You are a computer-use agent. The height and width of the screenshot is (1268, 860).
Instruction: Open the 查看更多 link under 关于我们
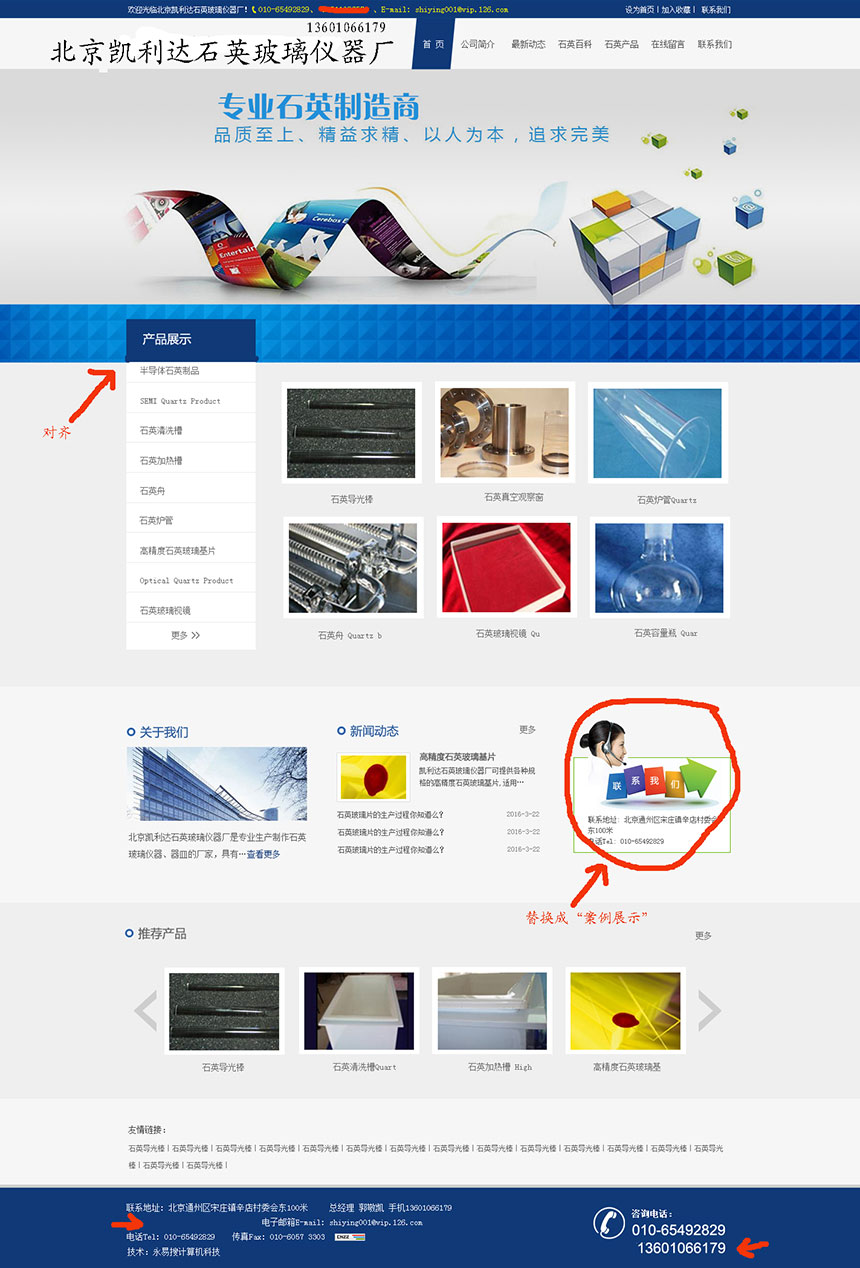click(264, 855)
